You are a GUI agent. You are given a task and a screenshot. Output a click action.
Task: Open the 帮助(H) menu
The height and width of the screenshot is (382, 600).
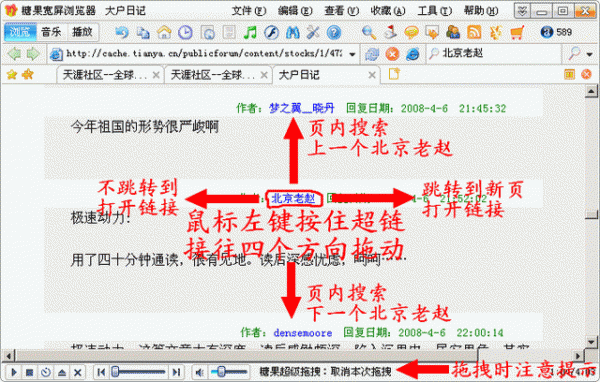[x=481, y=11]
